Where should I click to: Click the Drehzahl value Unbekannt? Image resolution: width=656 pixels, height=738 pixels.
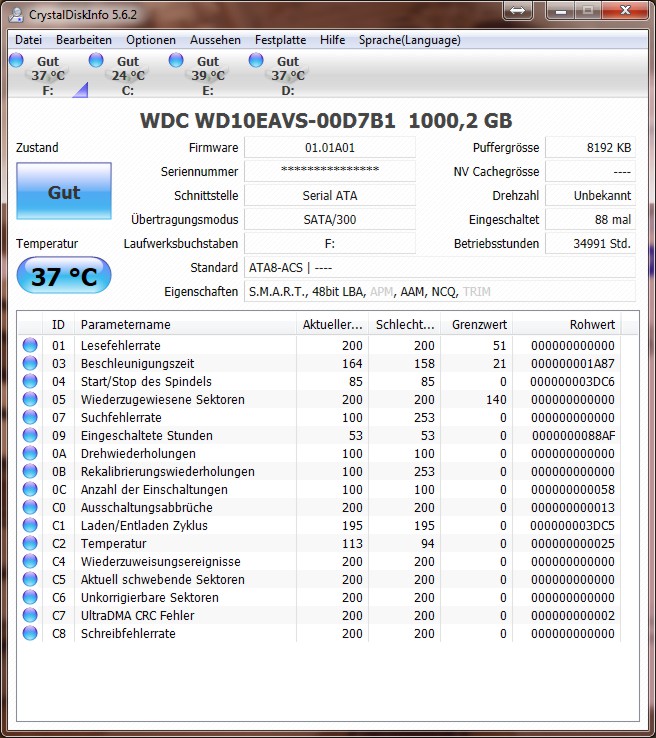(590, 195)
